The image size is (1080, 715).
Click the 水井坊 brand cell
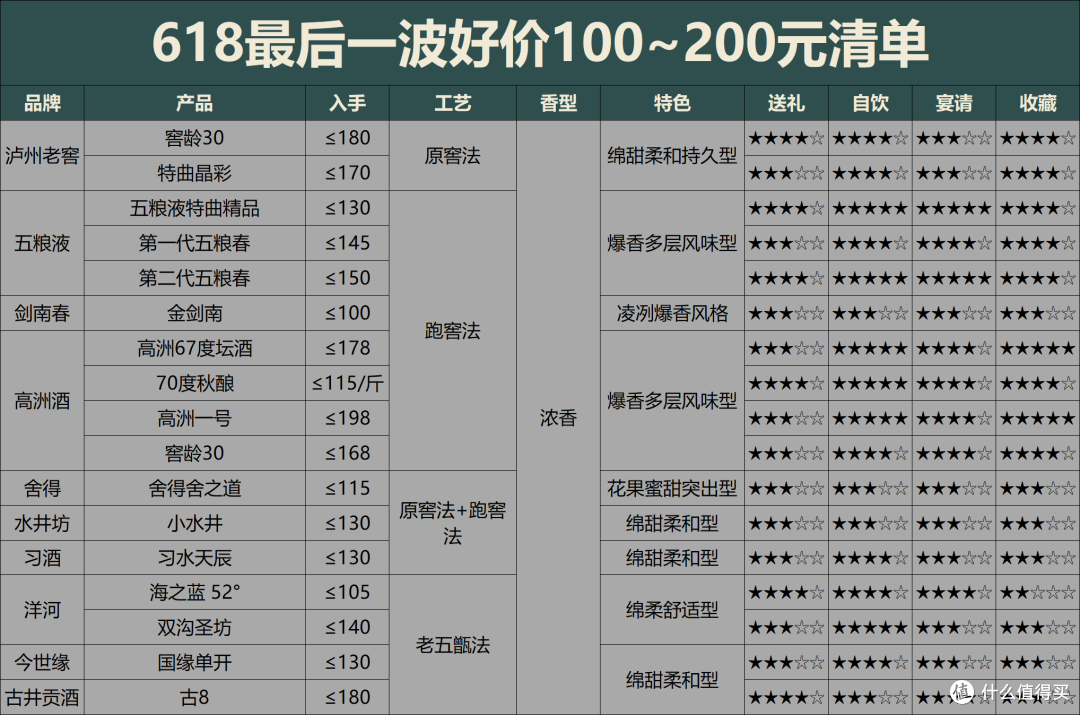[x=42, y=524]
